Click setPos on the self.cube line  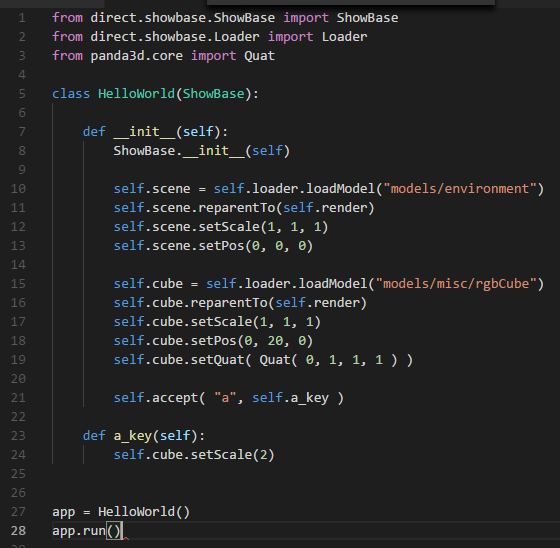pyautogui.click(x=214, y=341)
